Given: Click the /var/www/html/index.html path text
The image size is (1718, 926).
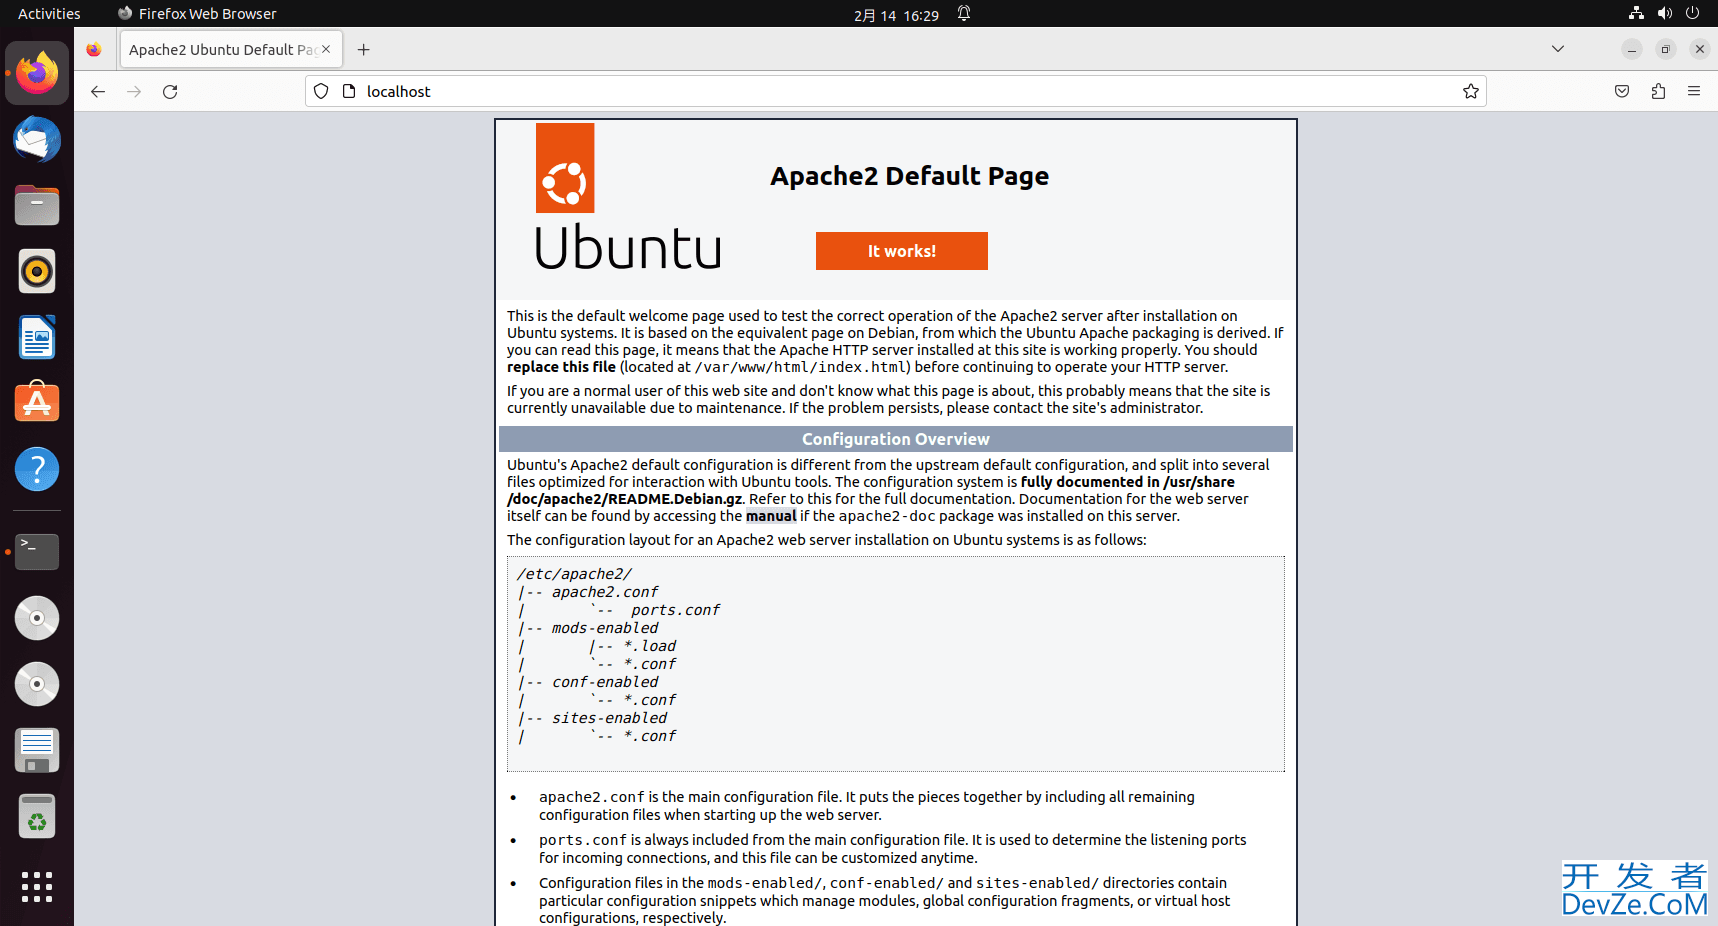Looking at the screenshot, I should (x=801, y=367).
